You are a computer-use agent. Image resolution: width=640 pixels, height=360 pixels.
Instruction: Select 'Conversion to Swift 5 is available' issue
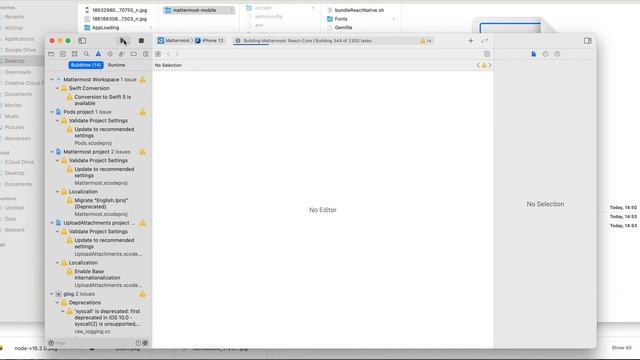(x=102, y=100)
